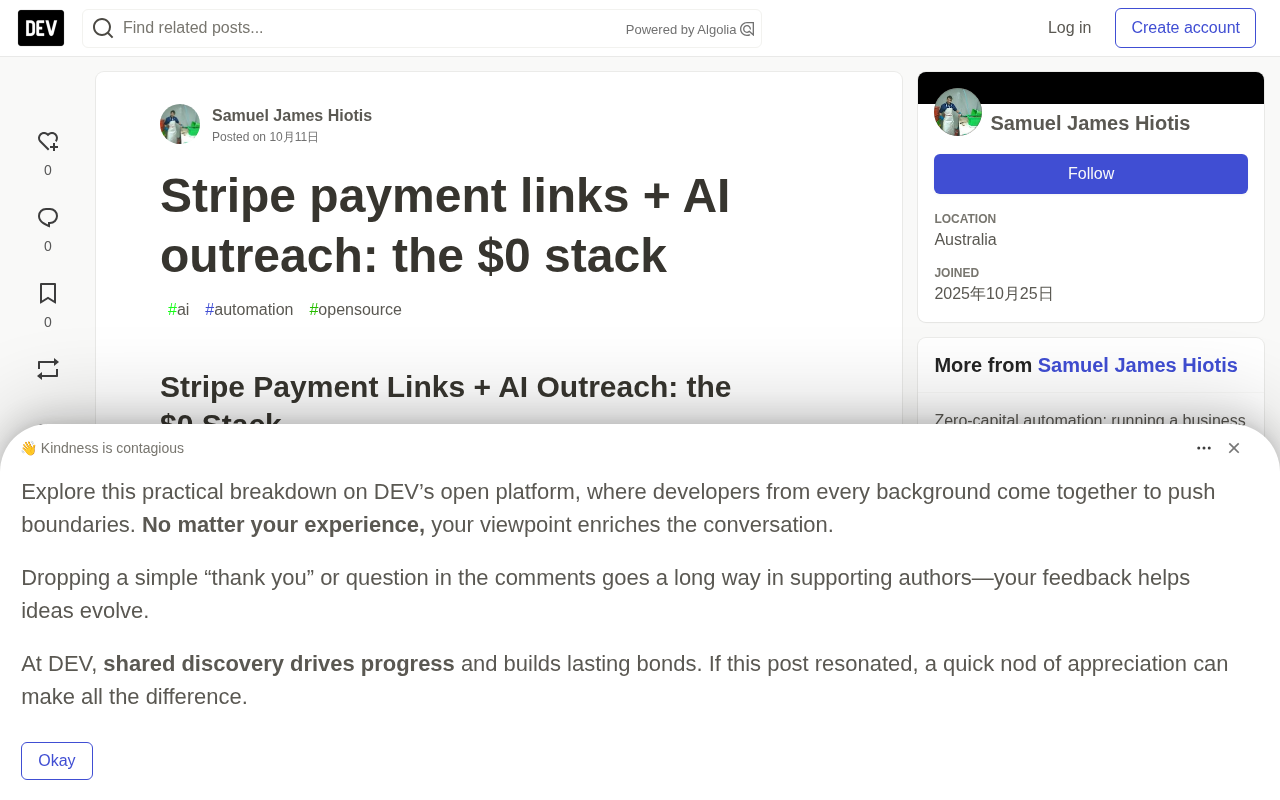This screenshot has height=800, width=1280.
Task: Click the search magnifier icon
Action: (103, 28)
